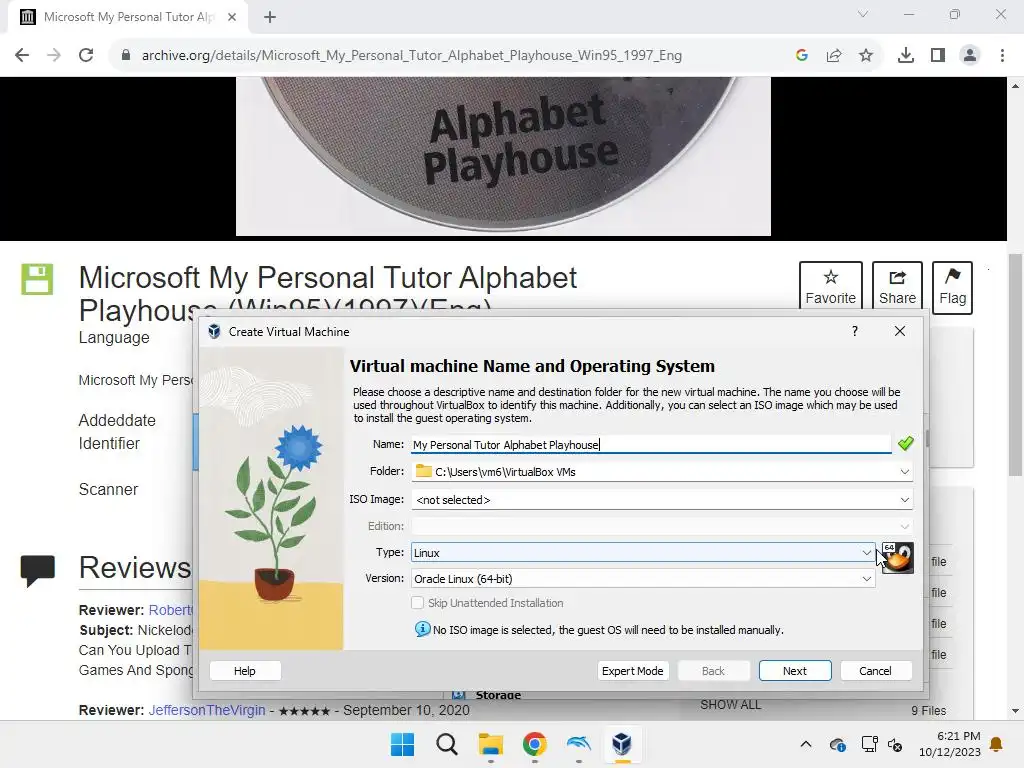Open OneDrive cloud tray icon
This screenshot has width=1024, height=768.
pyautogui.click(x=838, y=744)
